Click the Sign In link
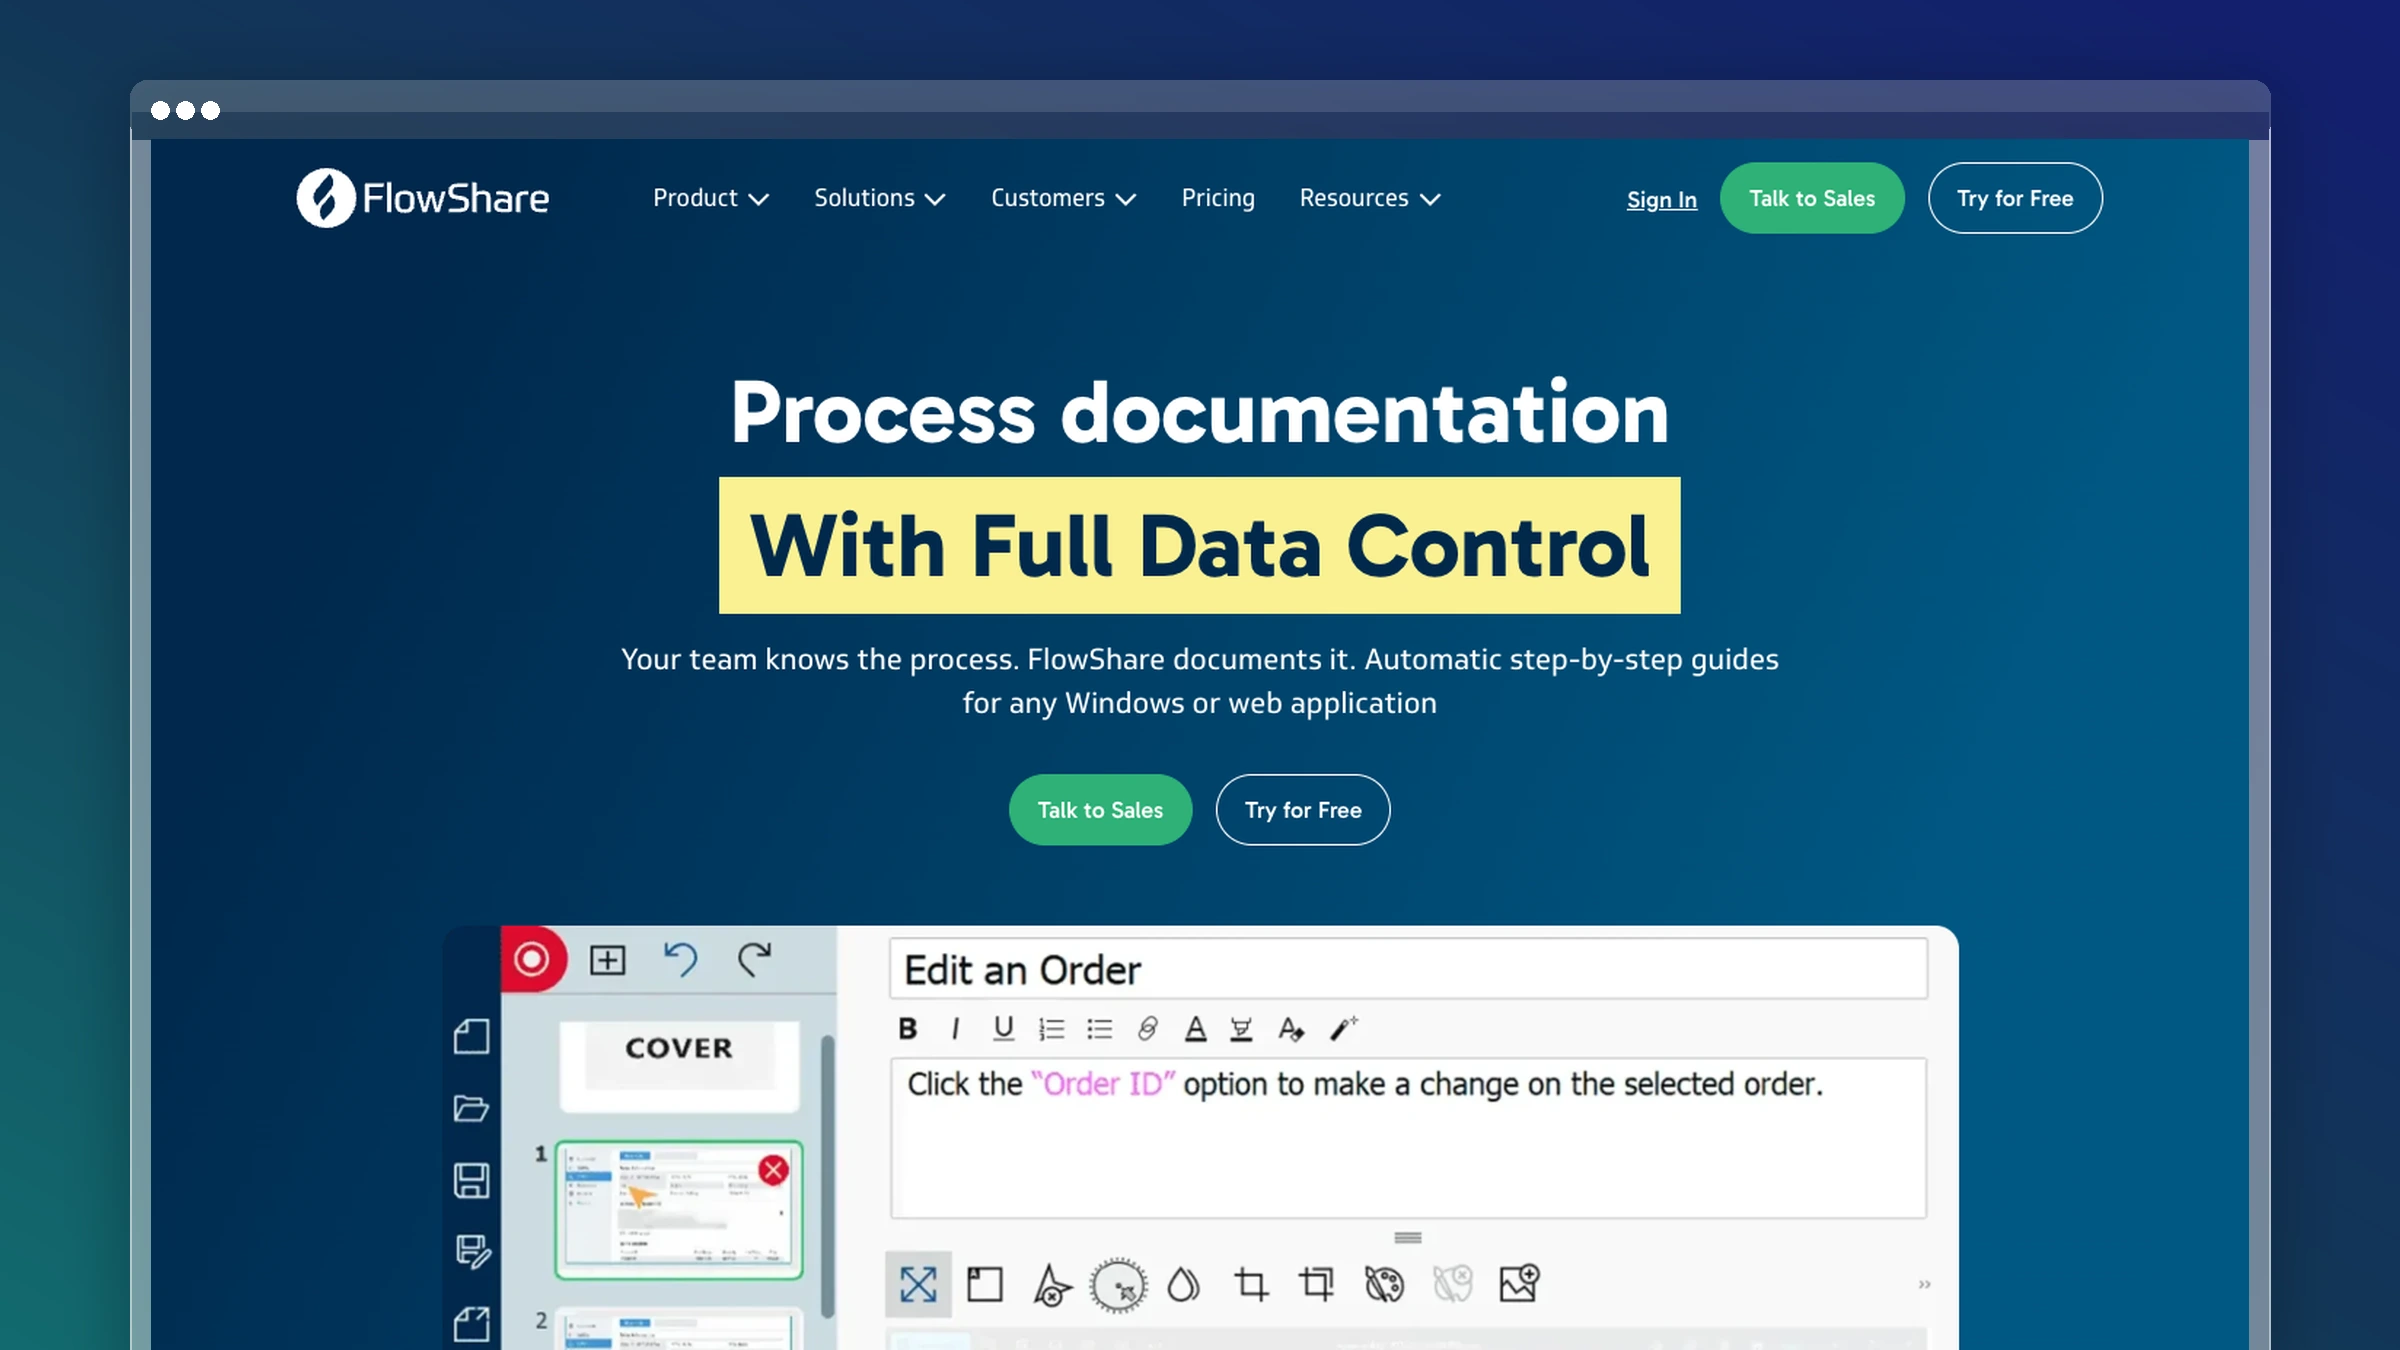This screenshot has height=1350, width=2400. click(x=1662, y=199)
